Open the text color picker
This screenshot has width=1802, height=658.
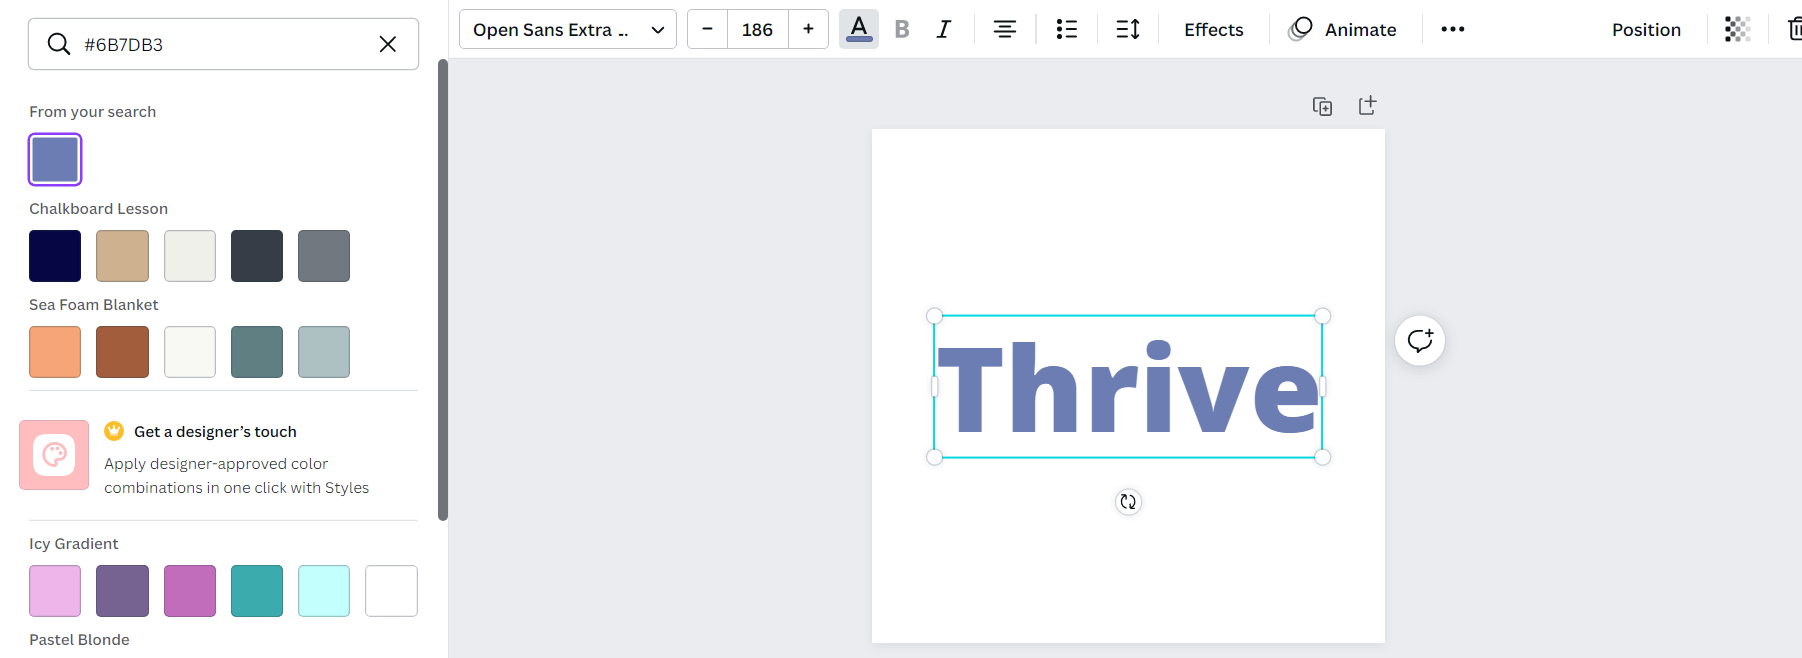click(x=858, y=29)
